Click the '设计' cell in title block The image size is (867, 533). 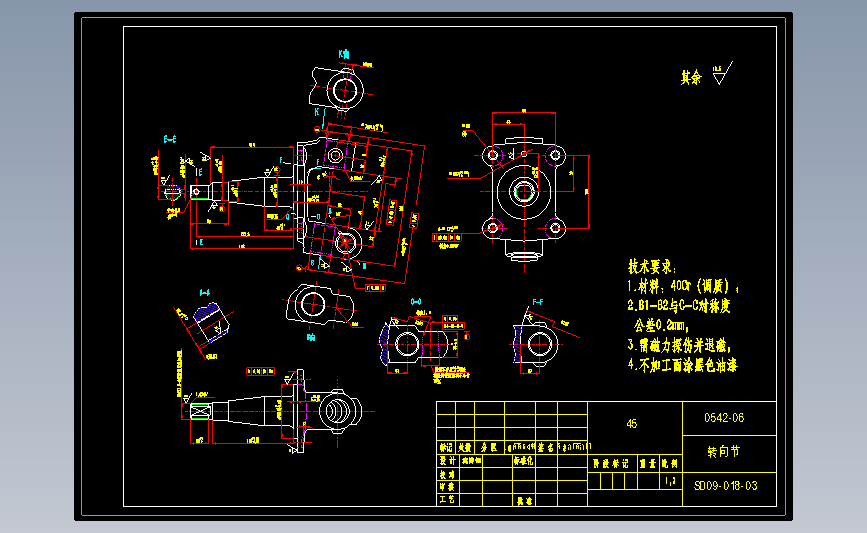pyautogui.click(x=447, y=461)
